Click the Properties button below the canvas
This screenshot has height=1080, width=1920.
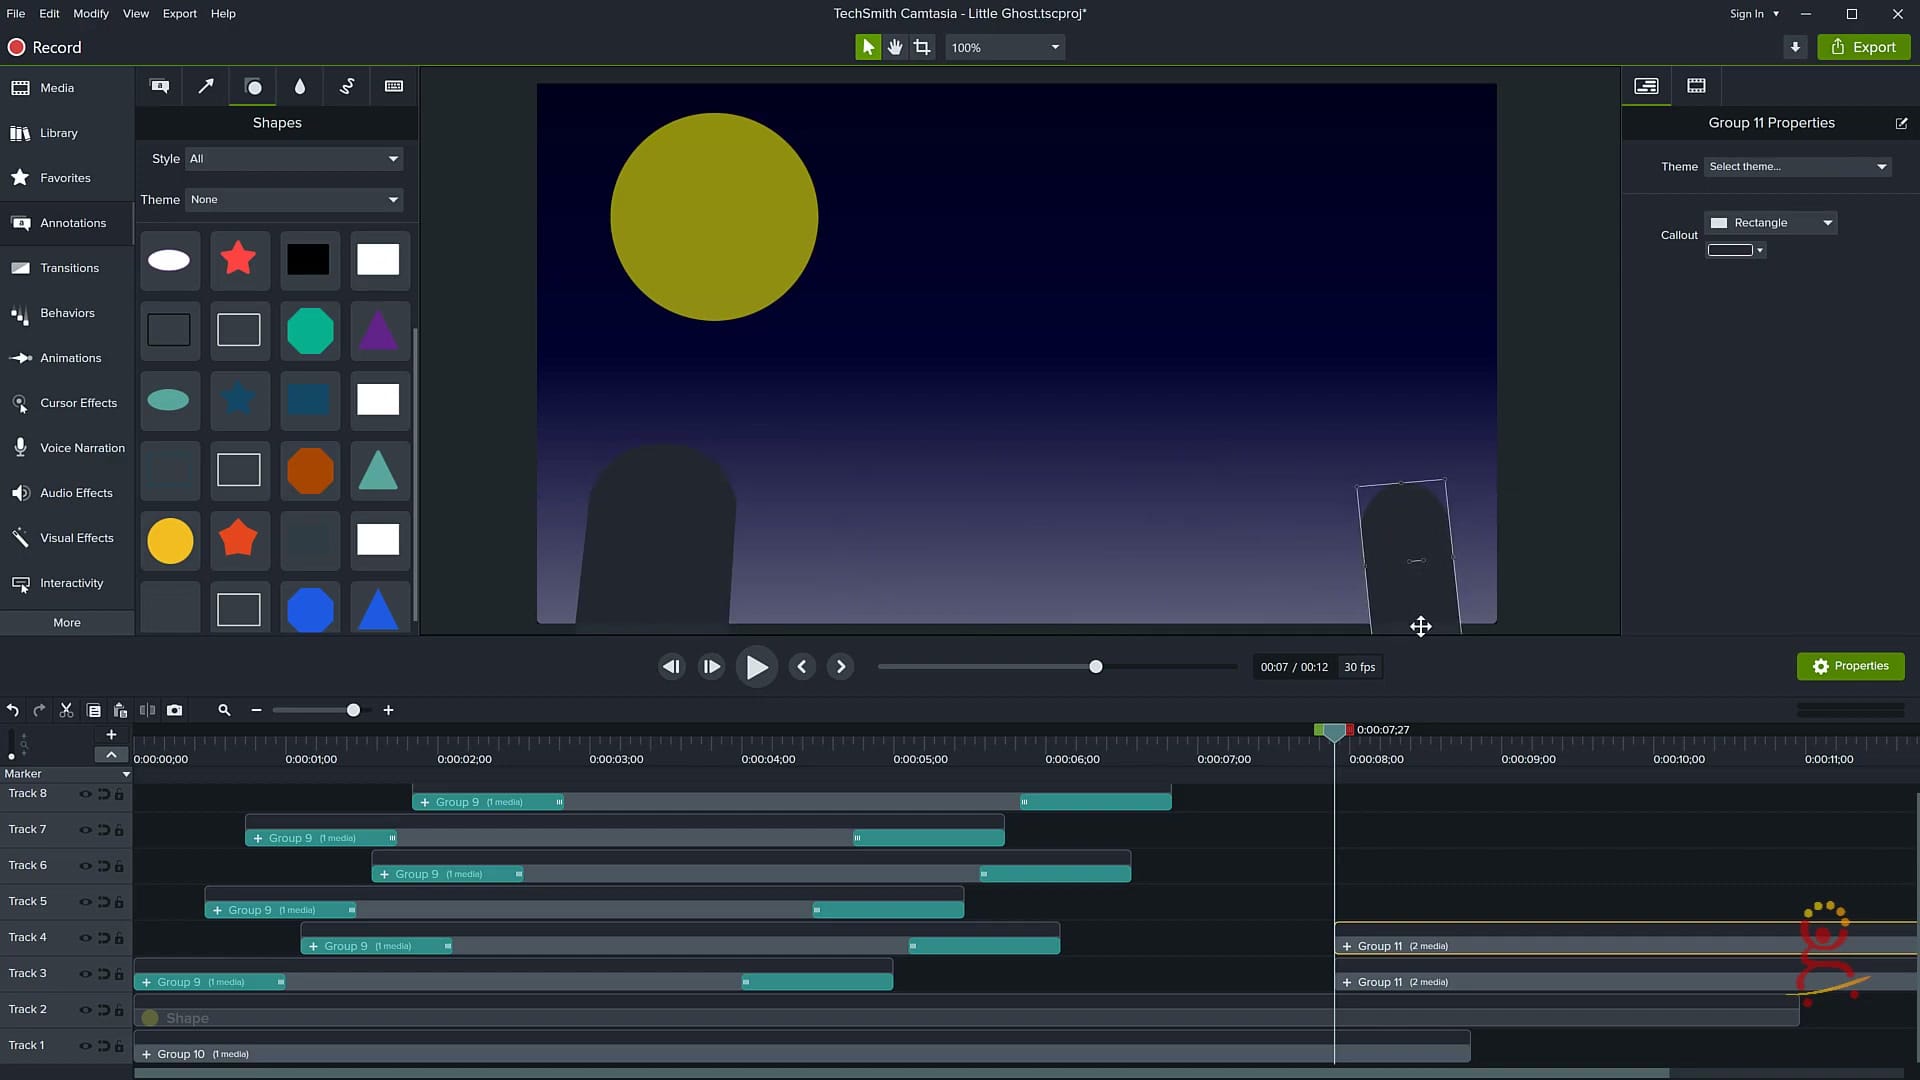[1850, 666]
